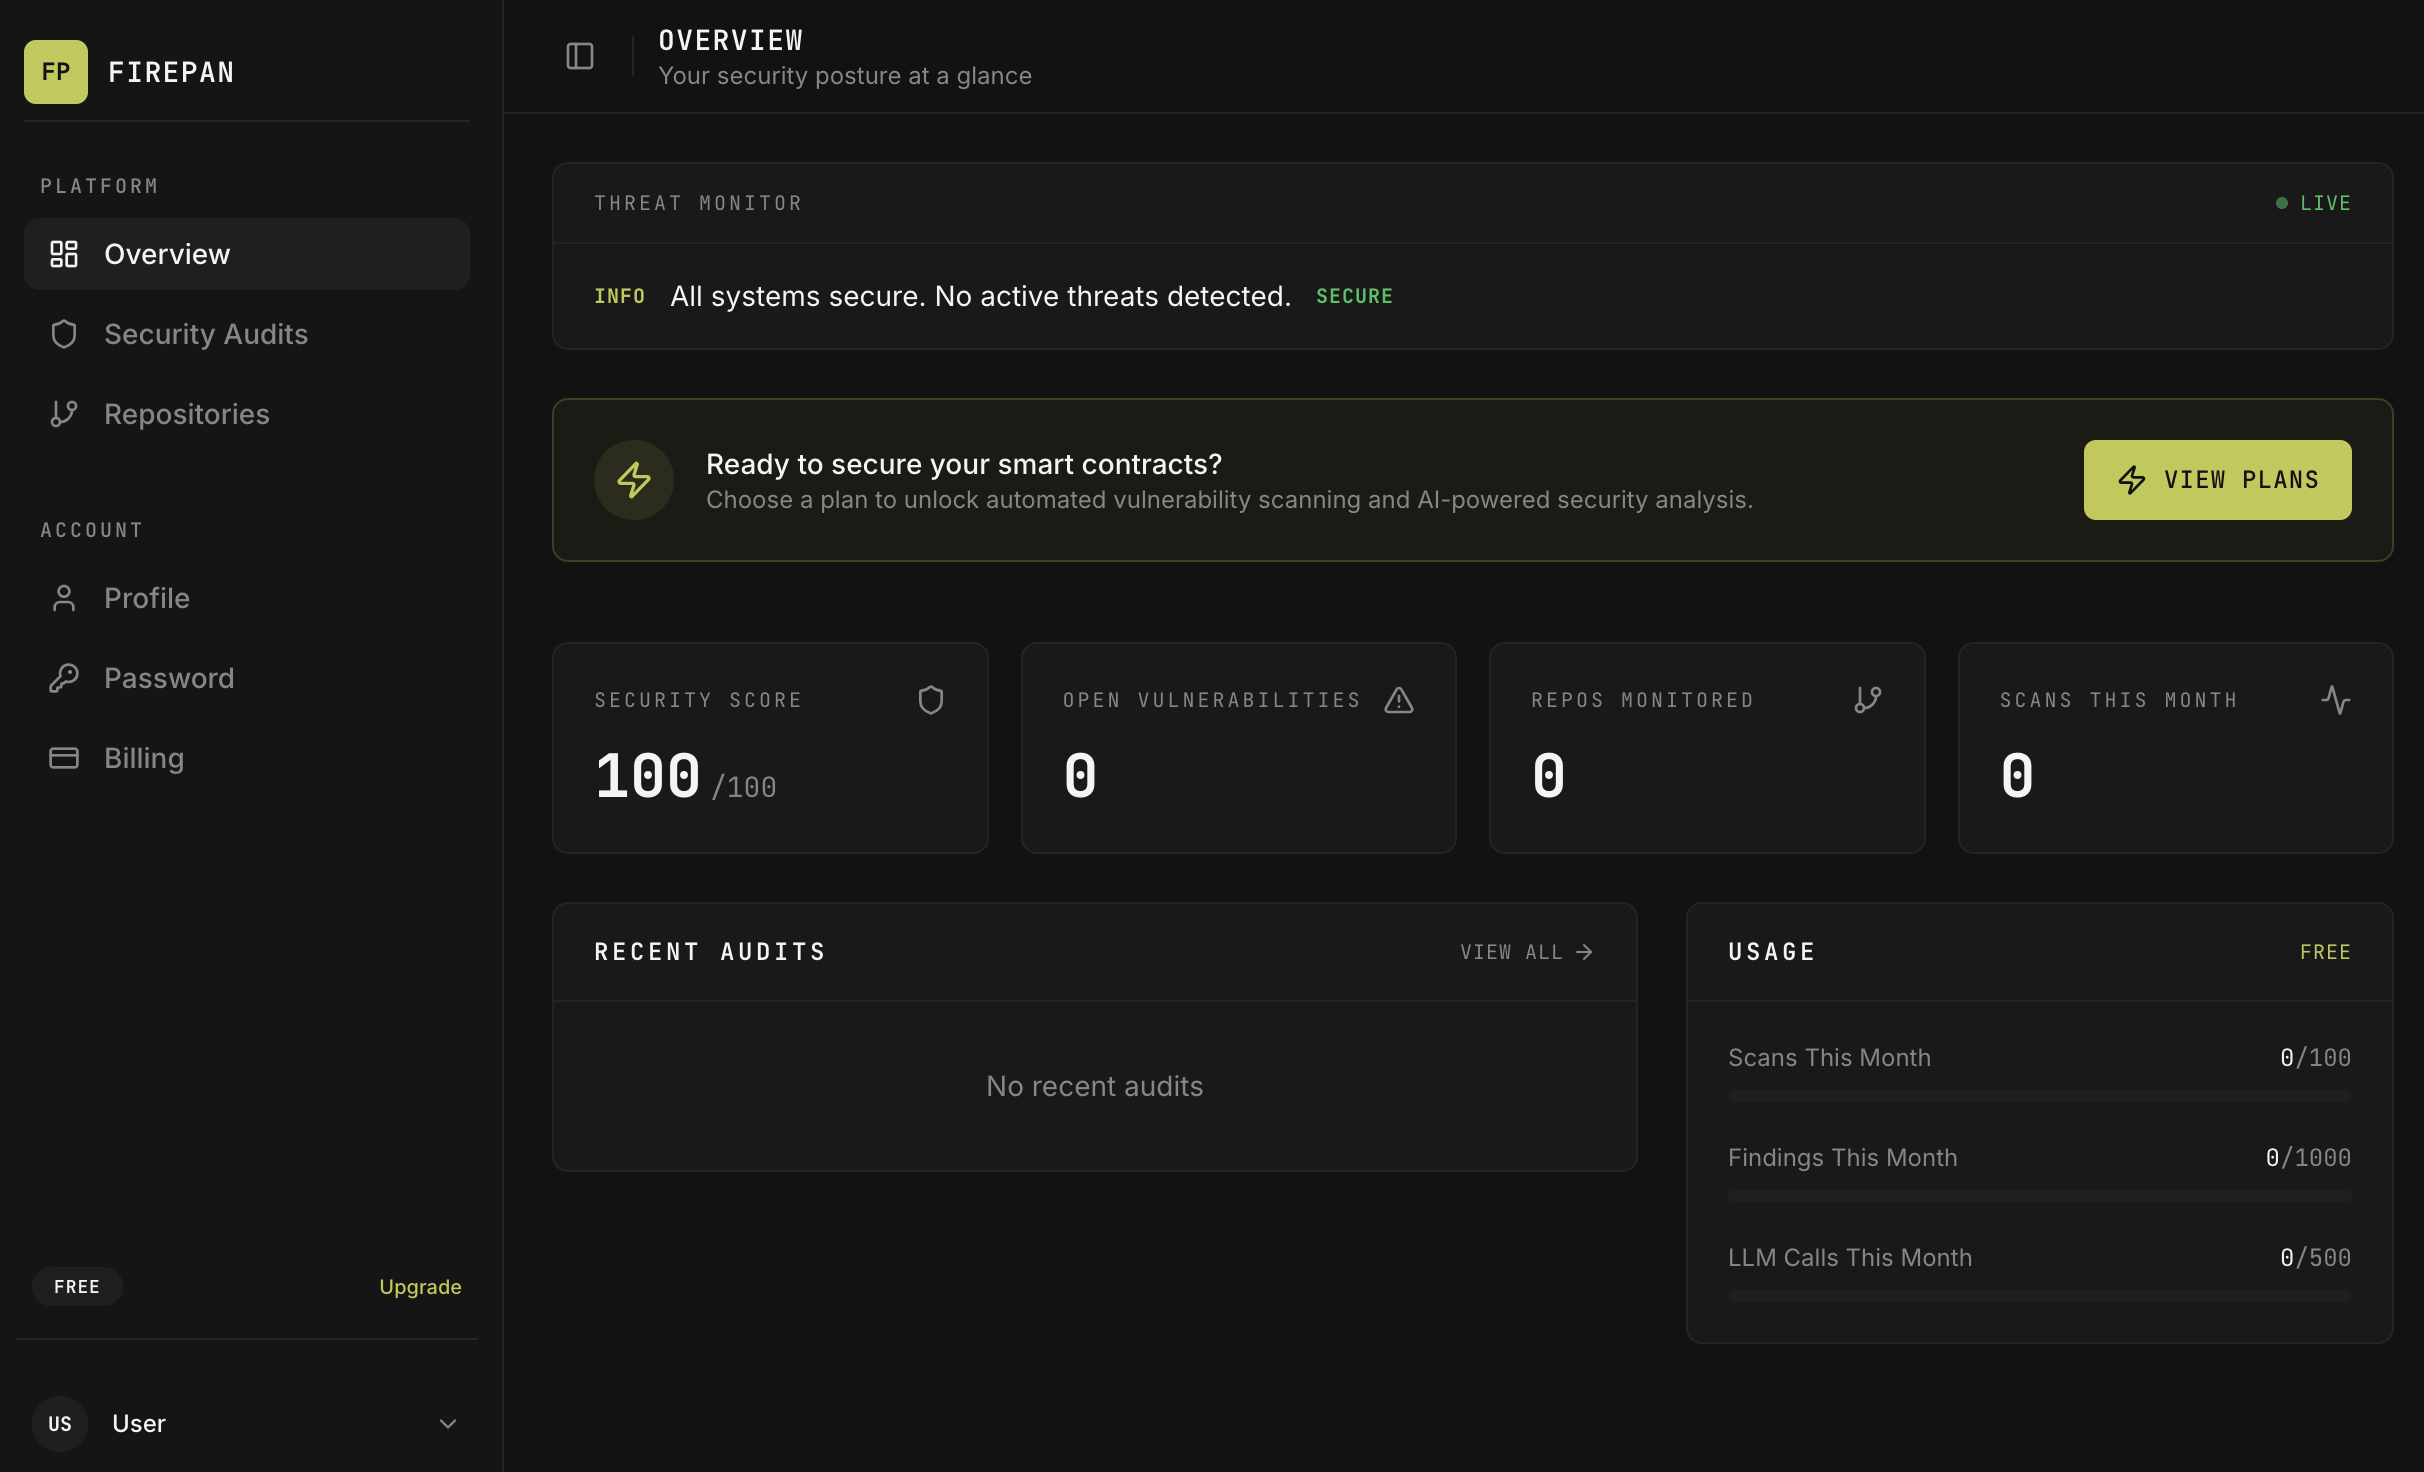
Task: Click the Repositories branch icon
Action: (x=64, y=413)
